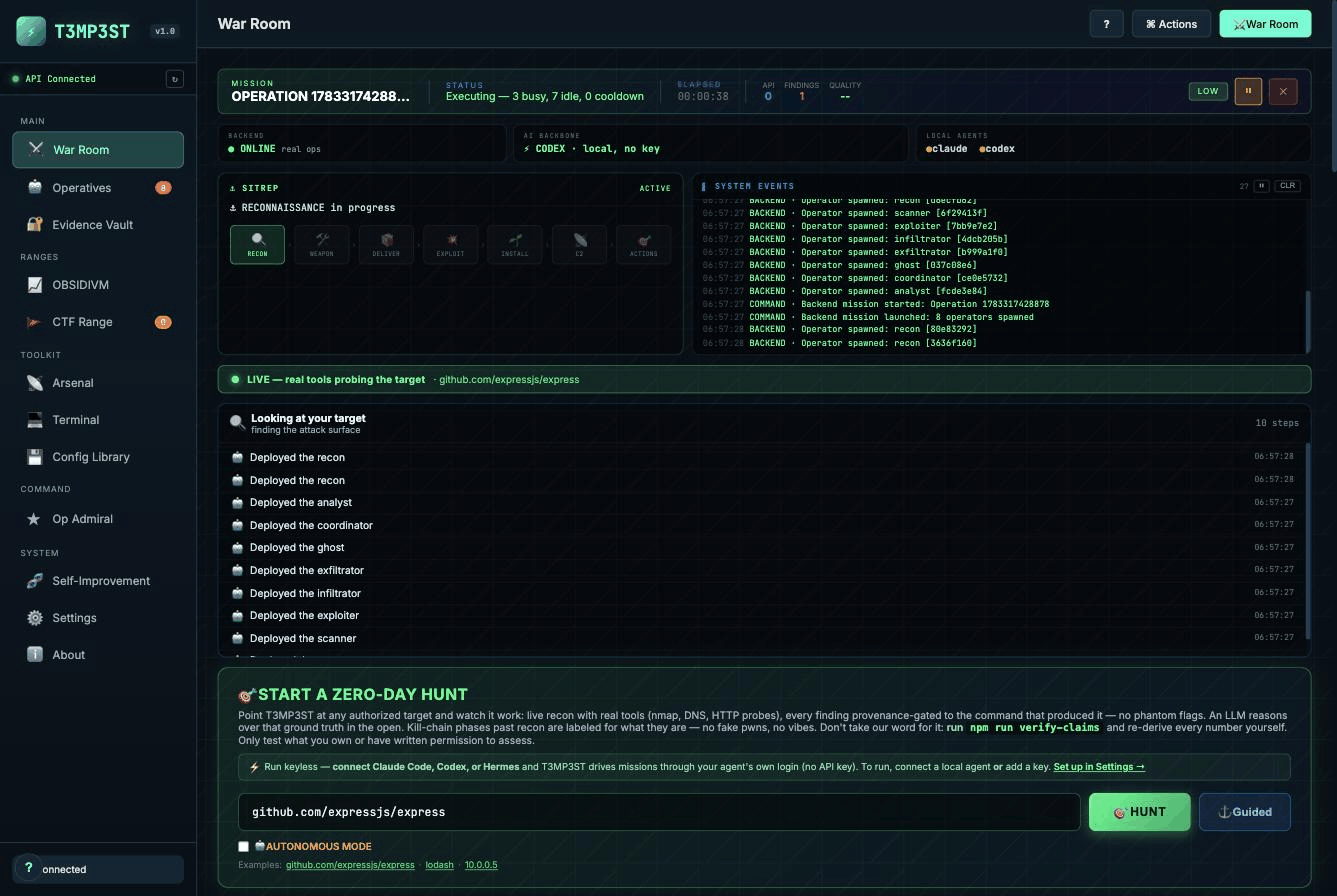The image size is (1337, 896).
Task: Click the ONLINE real ops backend status
Action: 275,149
